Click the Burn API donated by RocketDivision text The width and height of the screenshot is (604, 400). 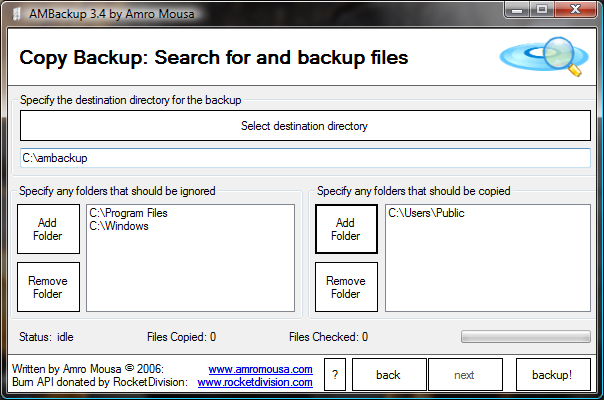100,382
